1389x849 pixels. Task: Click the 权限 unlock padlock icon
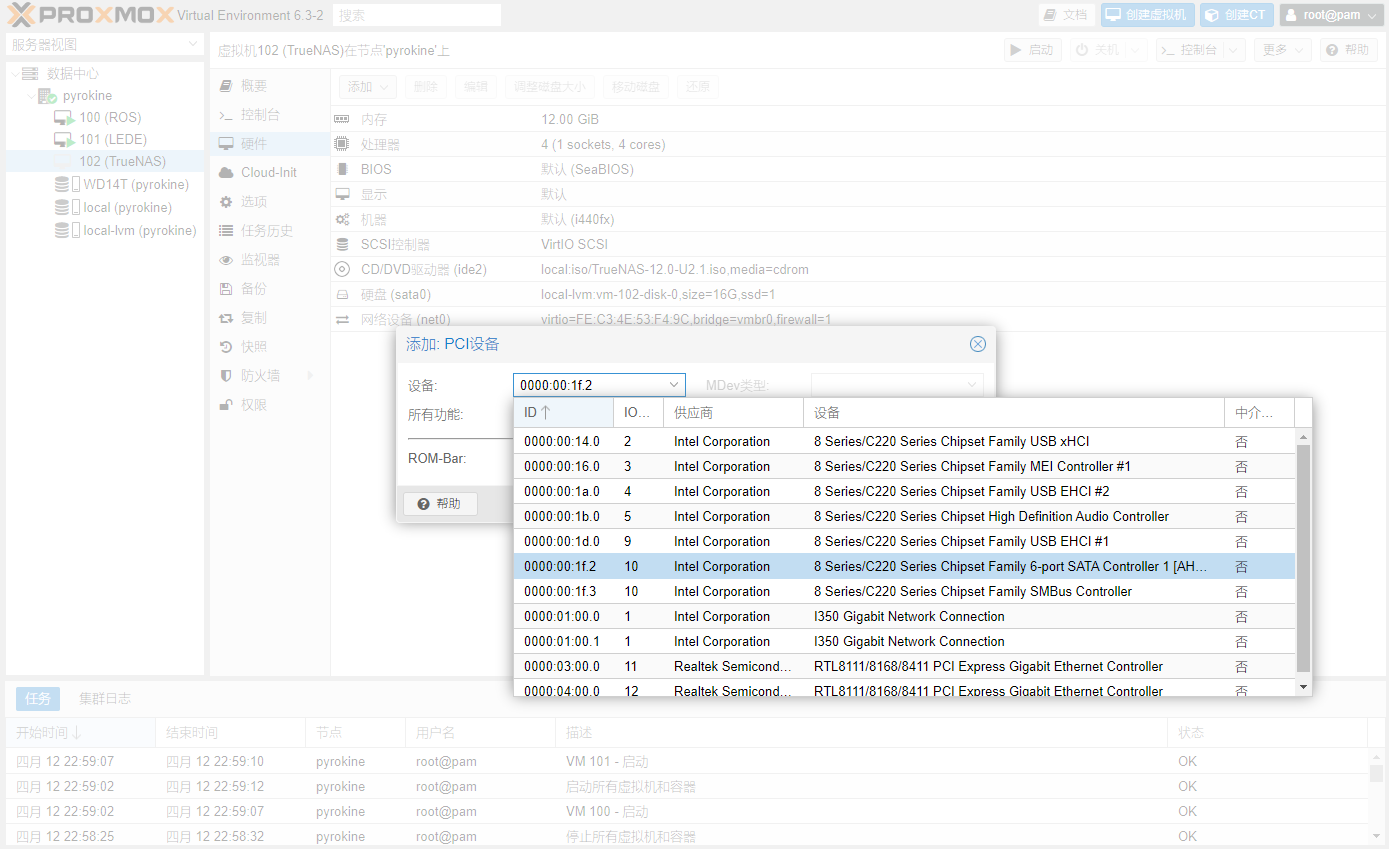coord(226,405)
